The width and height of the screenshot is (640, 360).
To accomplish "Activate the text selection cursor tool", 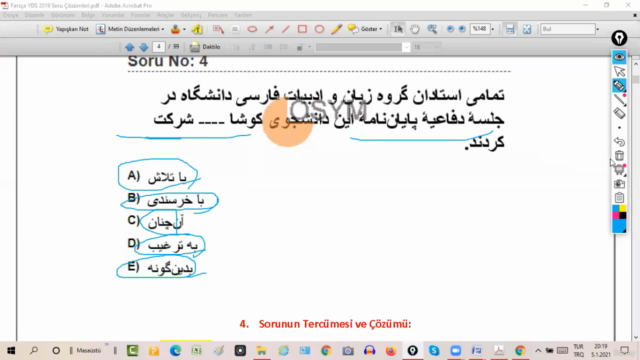I will pyautogui.click(x=398, y=29).
